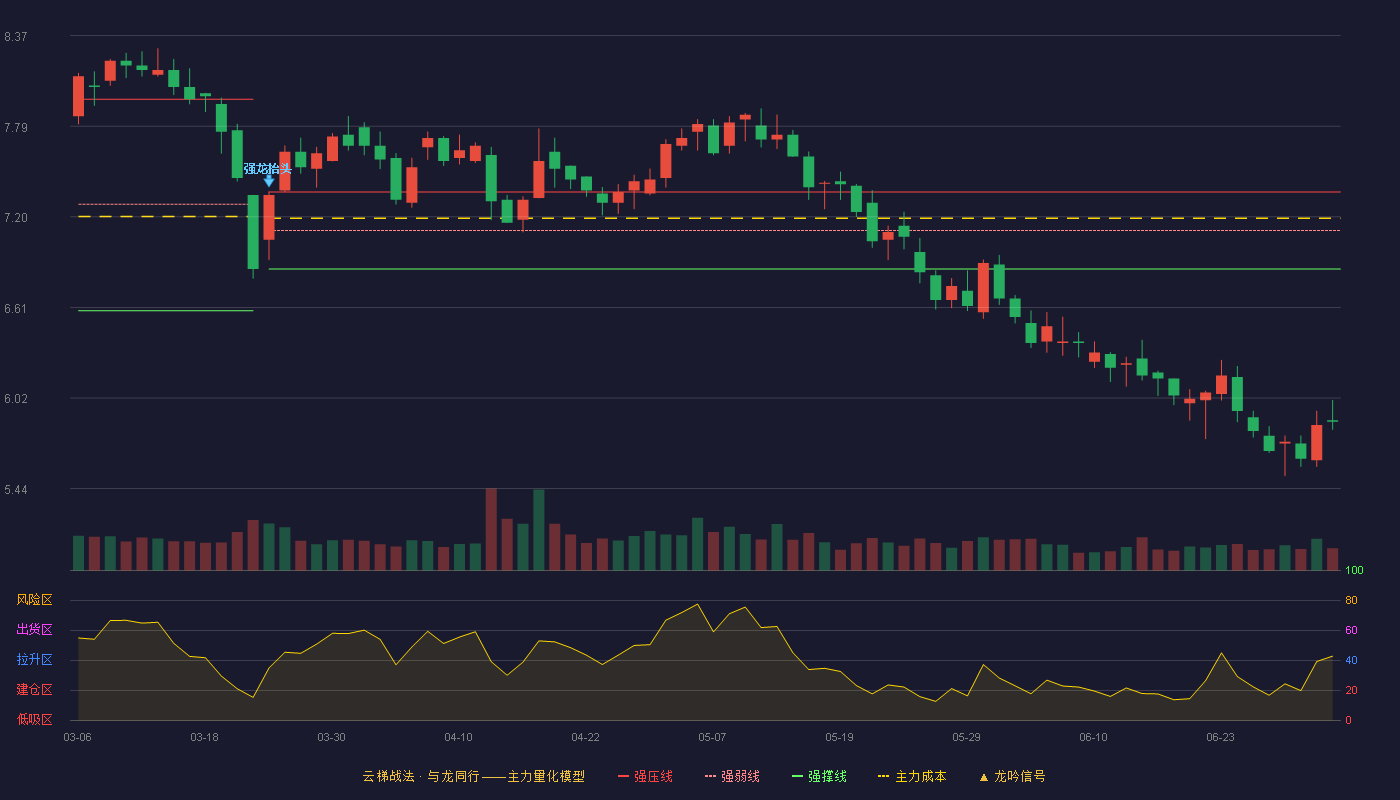Click the 云梯战法 · 与龙同行 title text

420,776
